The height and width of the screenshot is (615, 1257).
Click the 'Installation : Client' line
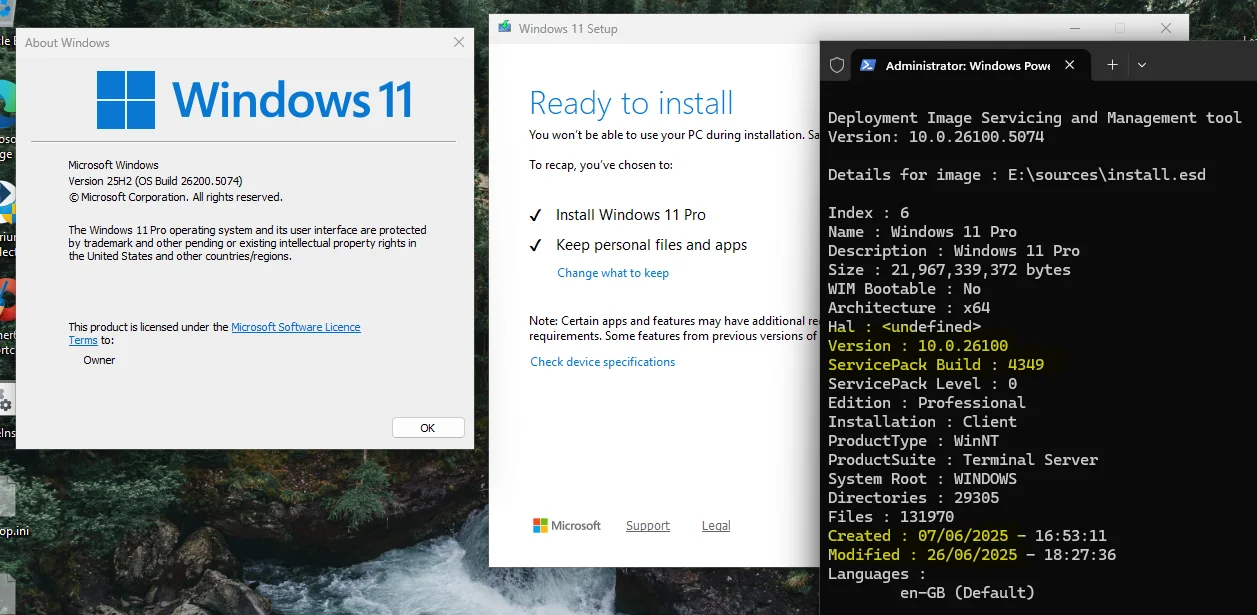(922, 422)
